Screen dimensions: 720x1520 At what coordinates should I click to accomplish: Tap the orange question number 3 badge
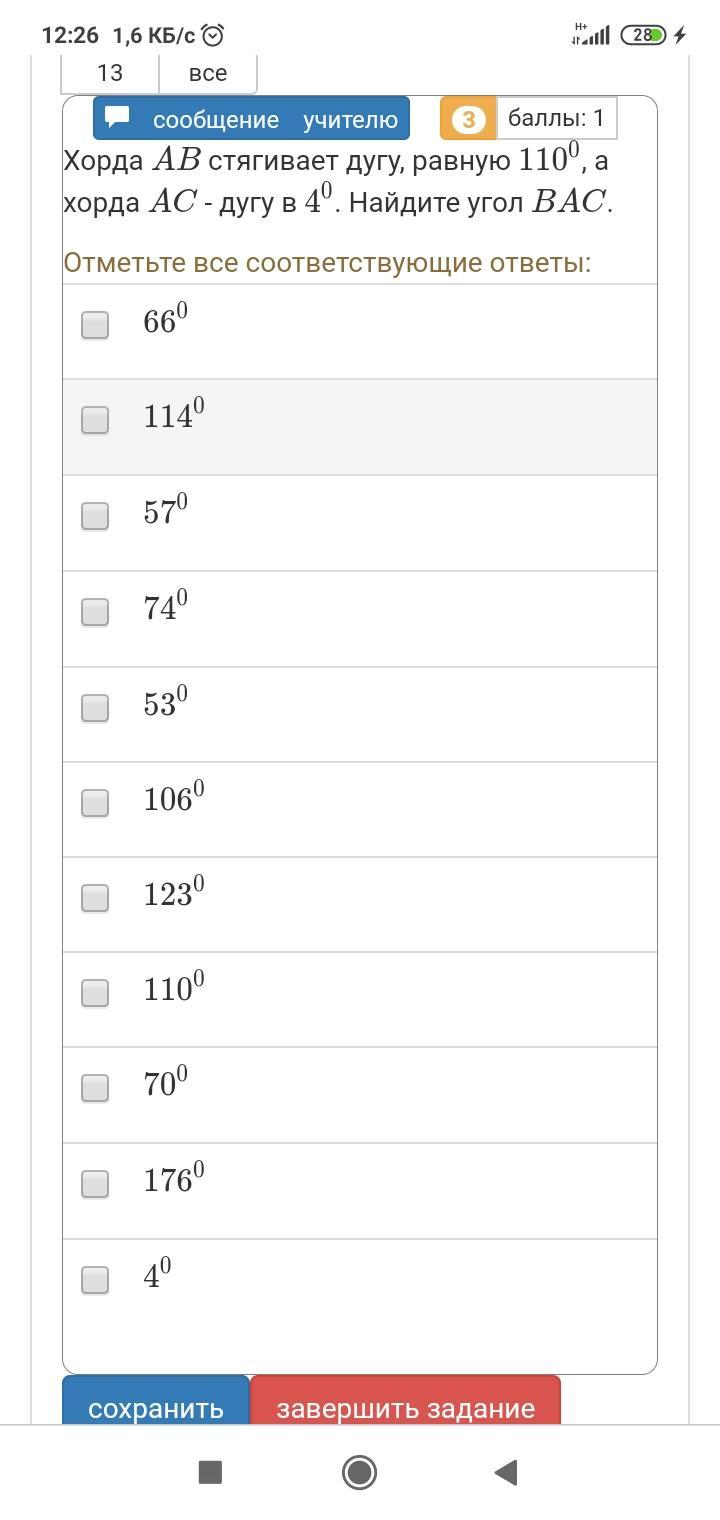(x=468, y=120)
